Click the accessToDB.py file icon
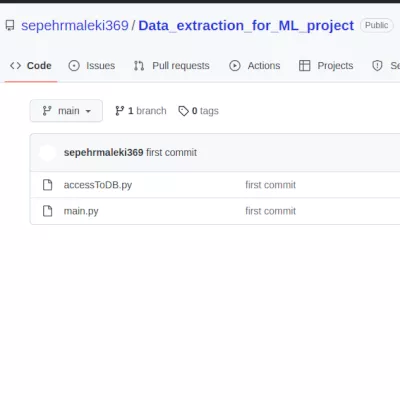 [48, 185]
